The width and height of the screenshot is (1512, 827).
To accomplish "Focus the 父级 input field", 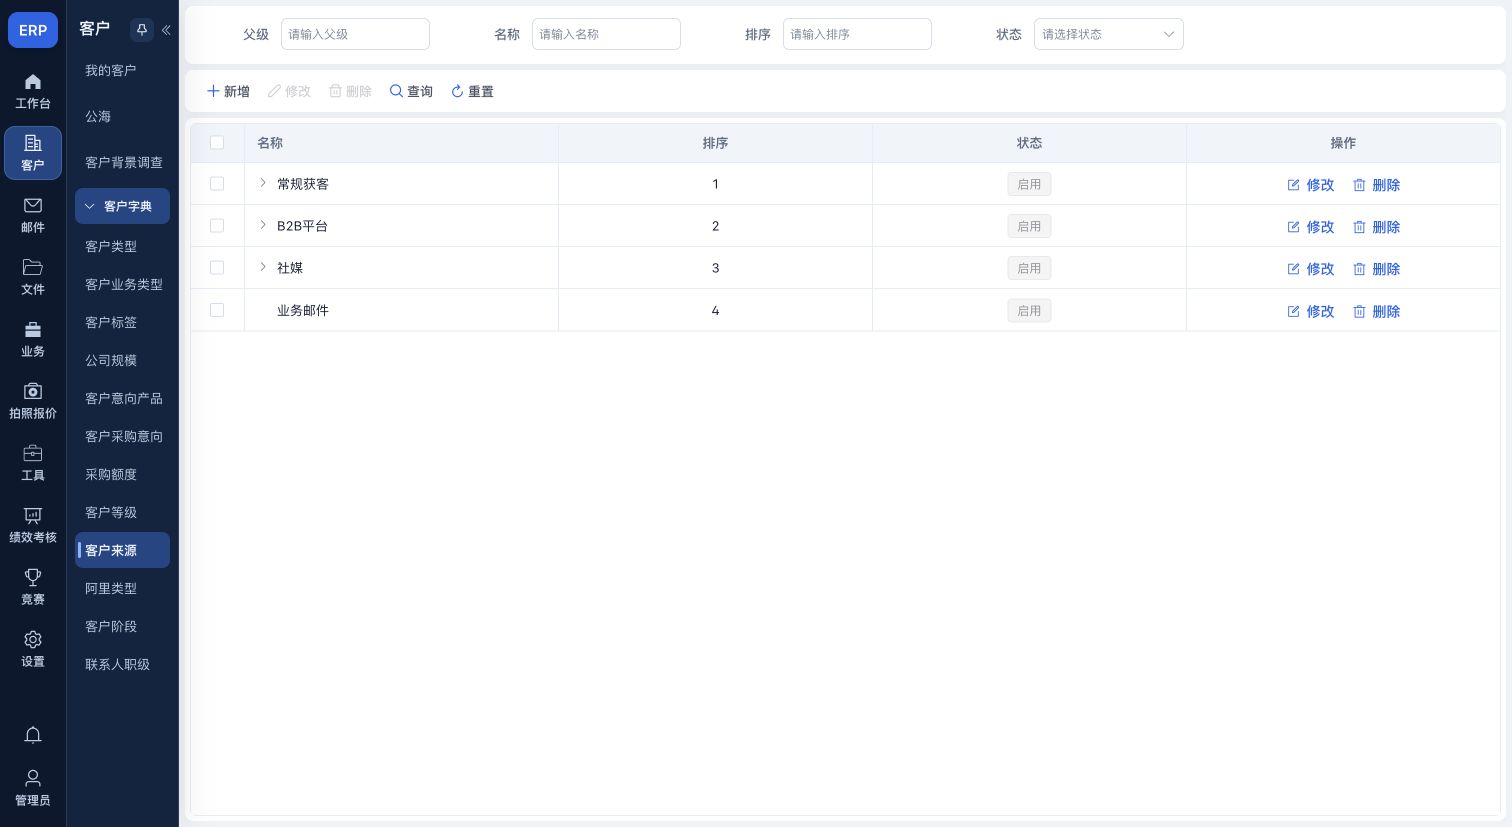I will pyautogui.click(x=355, y=34).
